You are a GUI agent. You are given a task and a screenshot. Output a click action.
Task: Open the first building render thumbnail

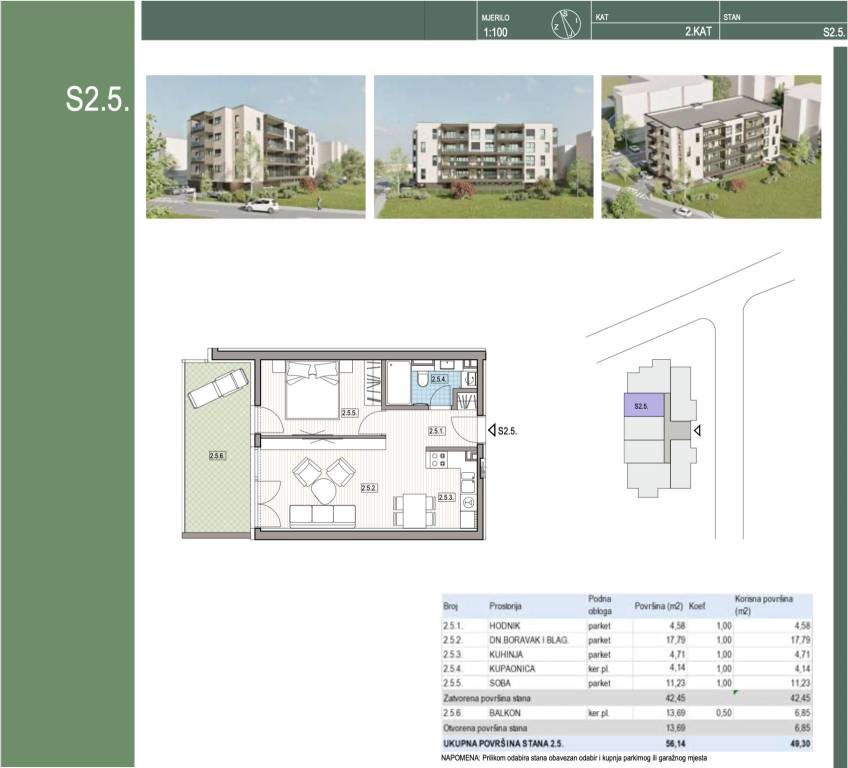[256, 147]
